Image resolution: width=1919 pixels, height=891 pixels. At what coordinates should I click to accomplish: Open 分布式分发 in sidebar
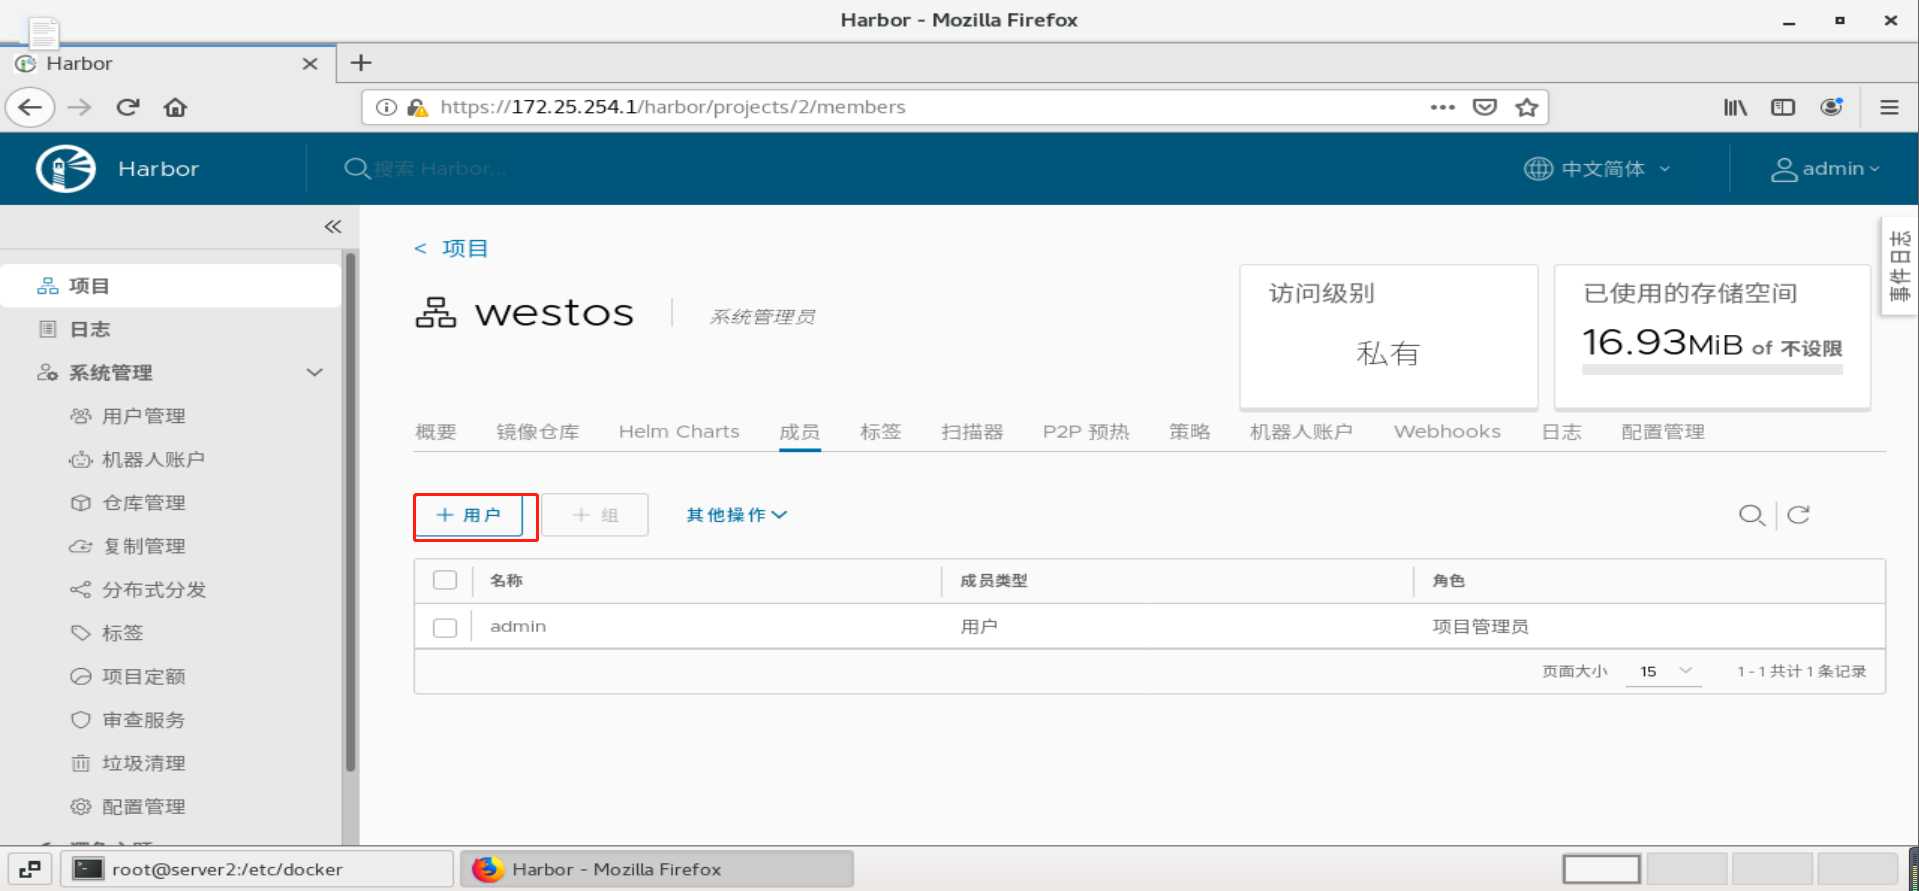(x=153, y=590)
